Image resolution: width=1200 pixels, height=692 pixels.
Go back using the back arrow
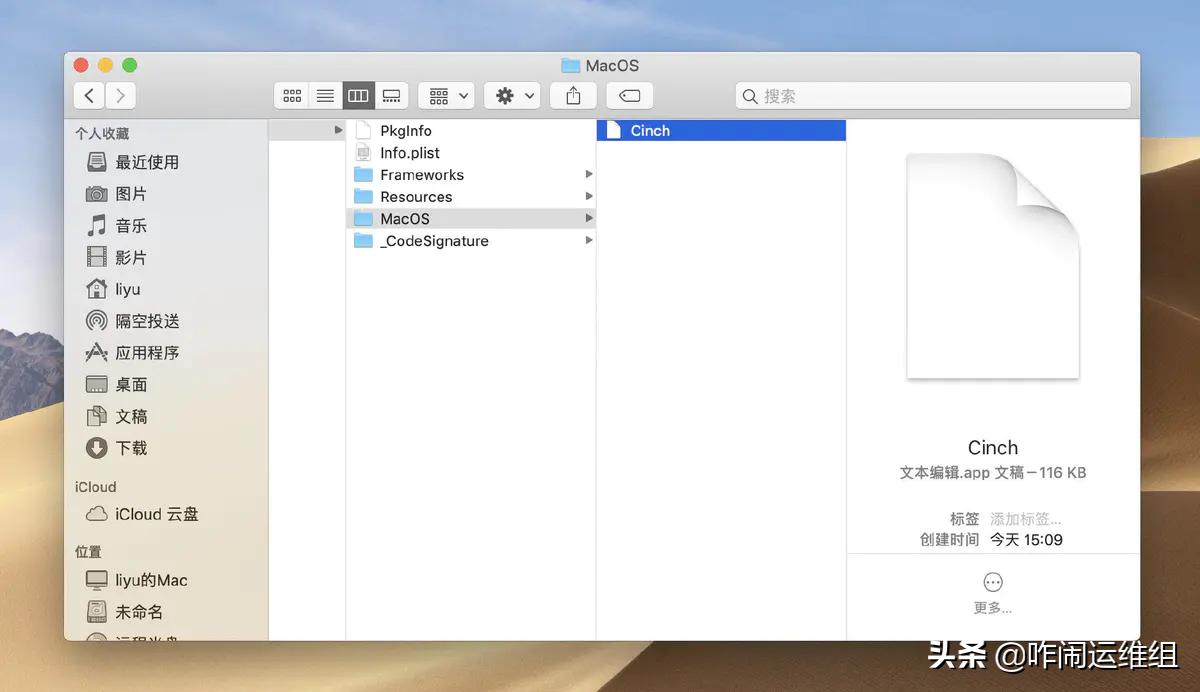coord(88,95)
